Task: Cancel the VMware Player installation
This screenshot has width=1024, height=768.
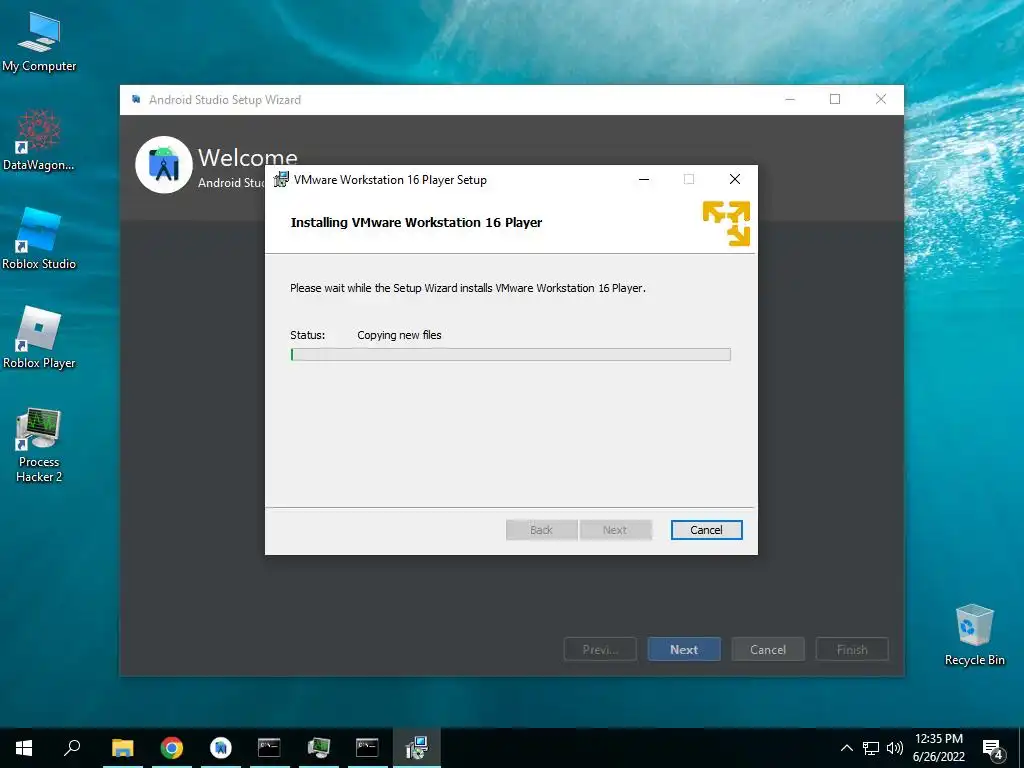Action: (707, 530)
